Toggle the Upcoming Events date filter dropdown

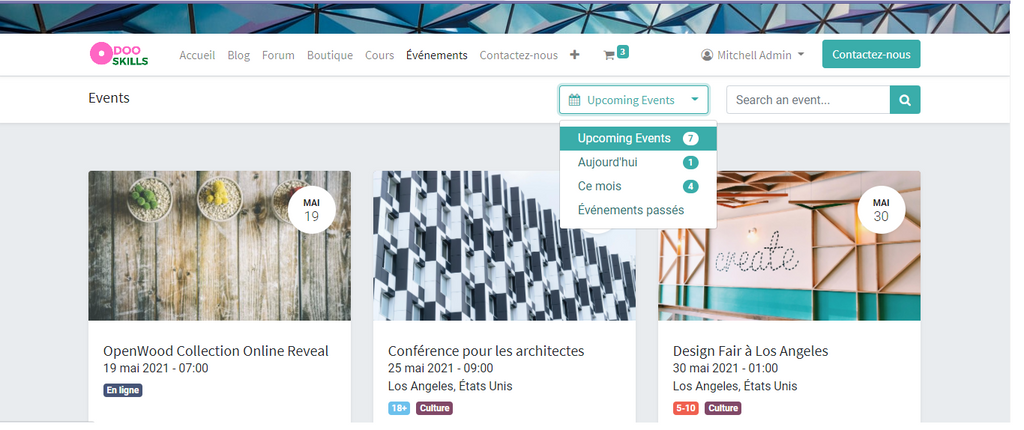[633, 100]
